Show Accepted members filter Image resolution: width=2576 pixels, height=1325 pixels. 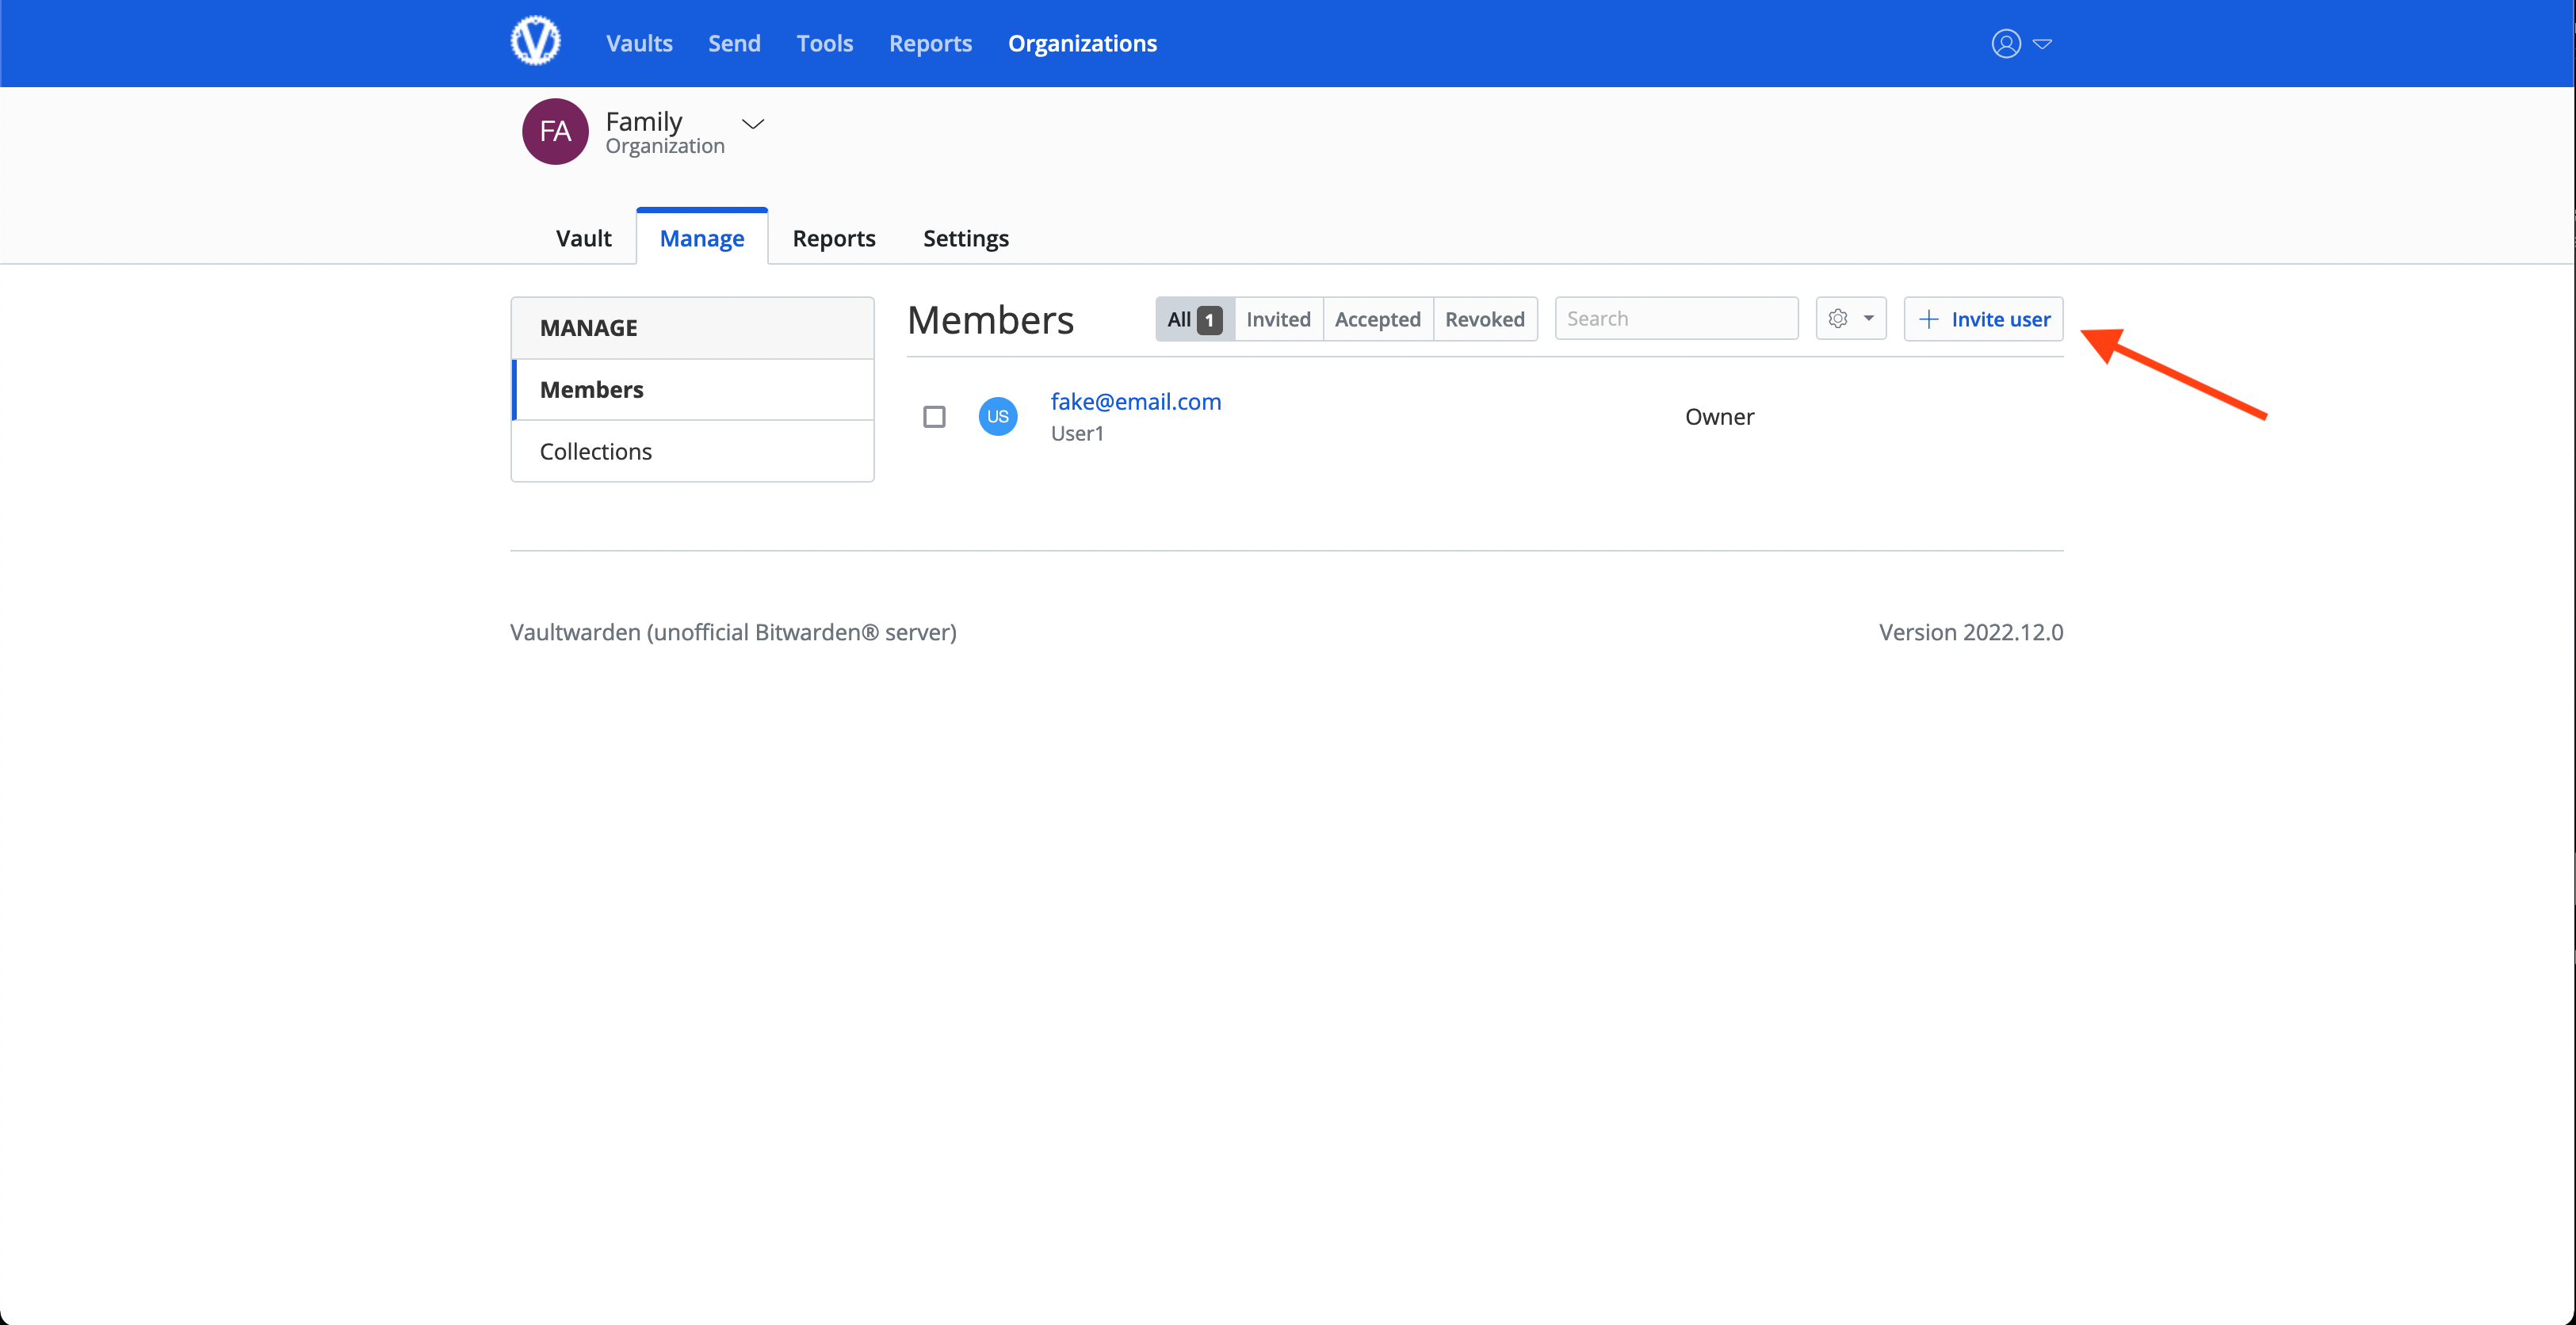pos(1377,319)
